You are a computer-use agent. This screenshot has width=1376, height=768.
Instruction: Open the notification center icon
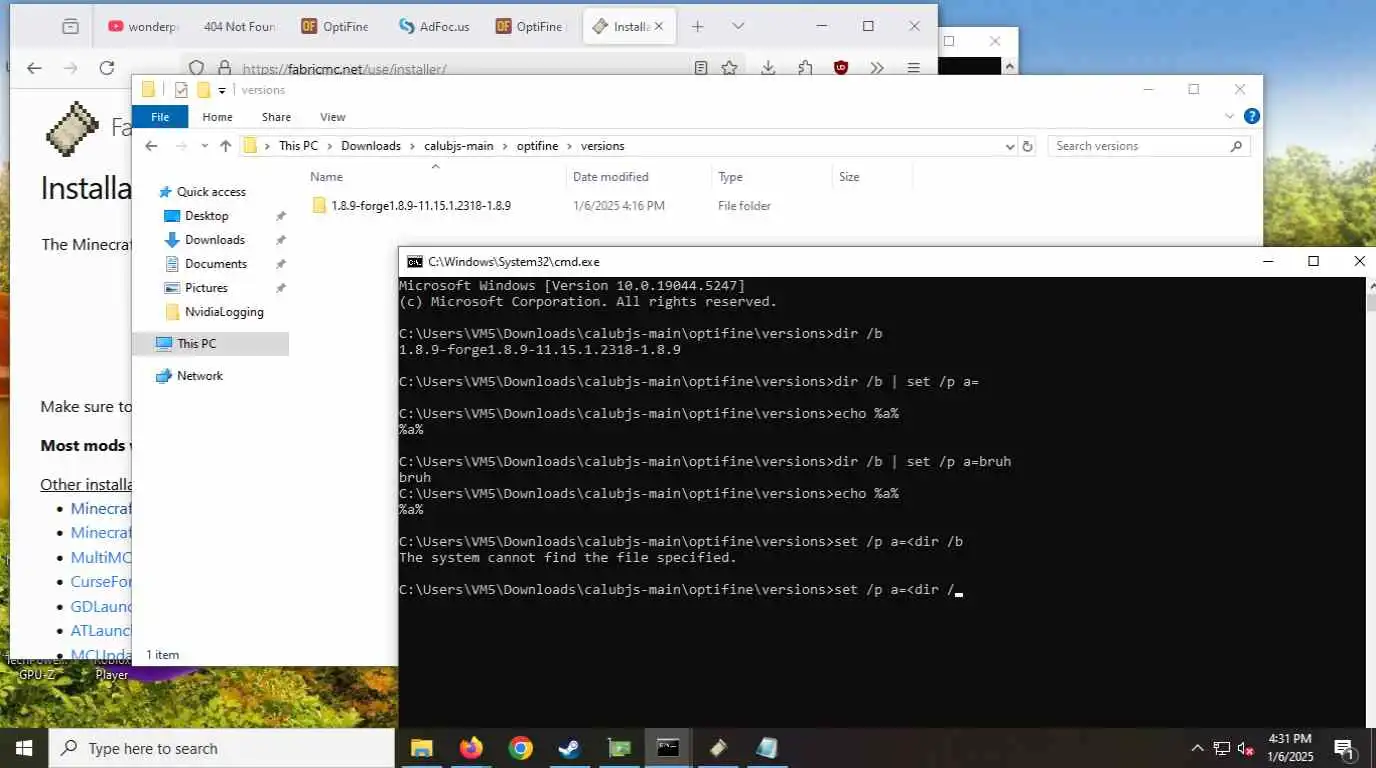(x=1344, y=748)
